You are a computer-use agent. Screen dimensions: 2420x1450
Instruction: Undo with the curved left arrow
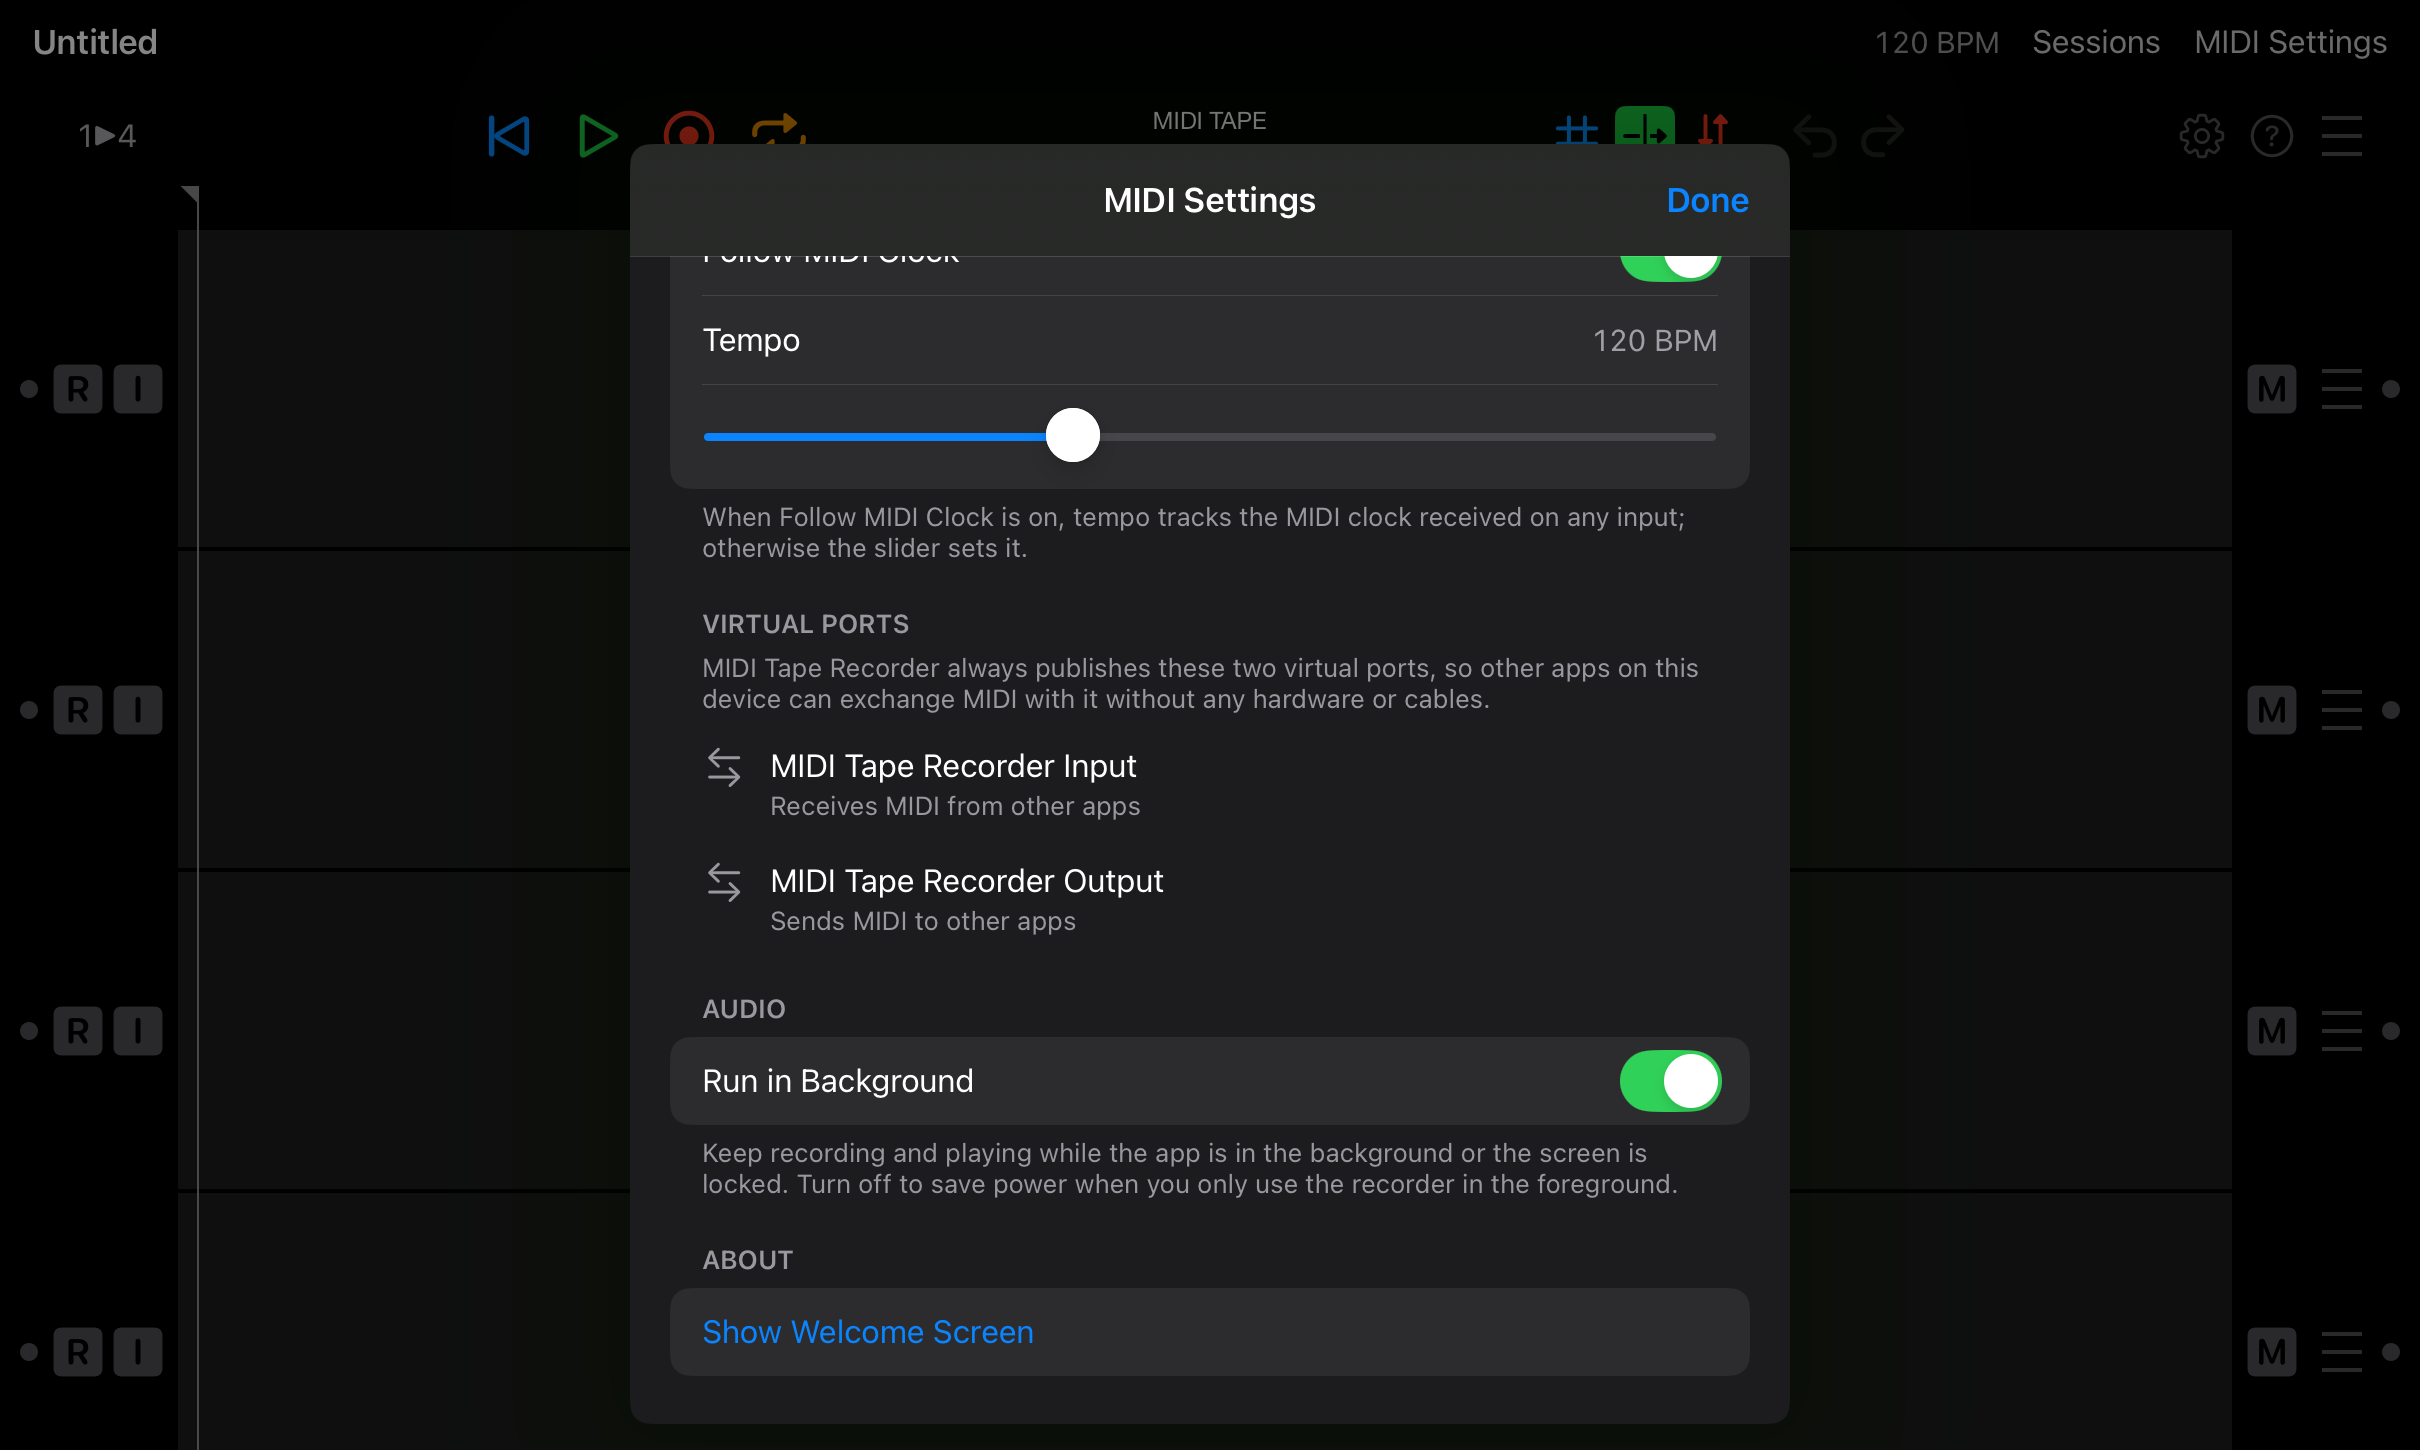point(1815,136)
